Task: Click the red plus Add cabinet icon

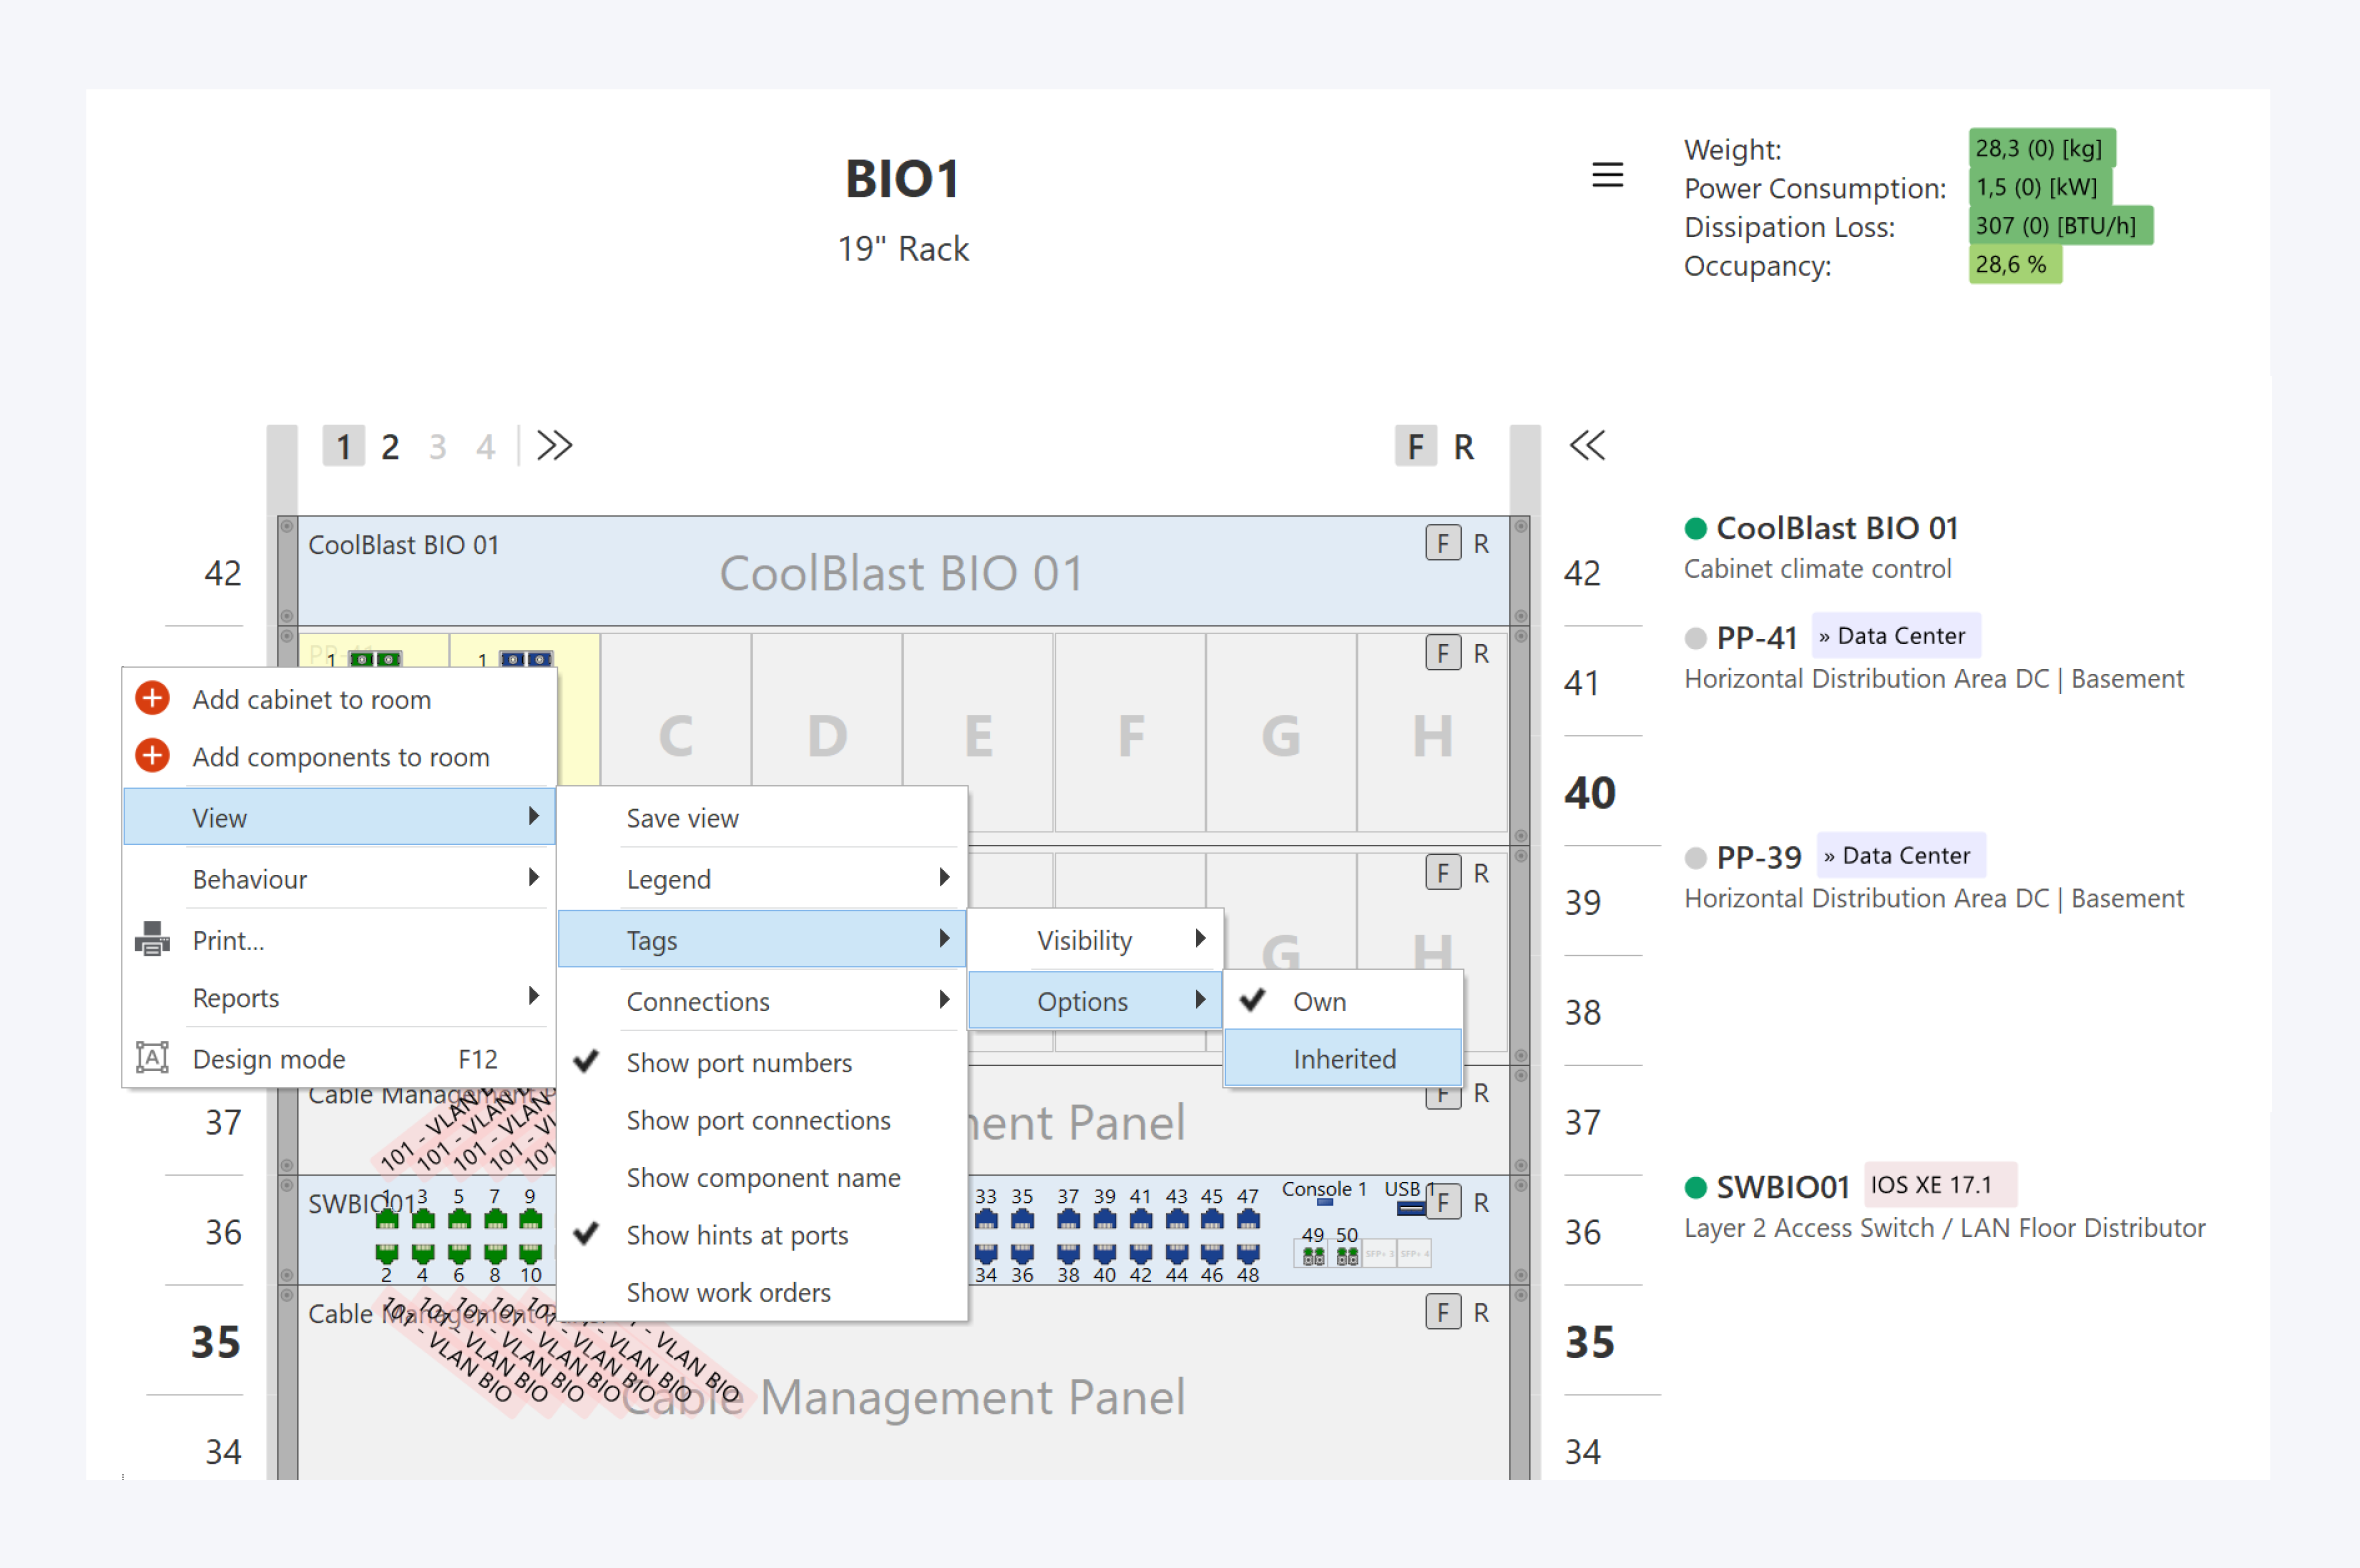Action: [152, 698]
